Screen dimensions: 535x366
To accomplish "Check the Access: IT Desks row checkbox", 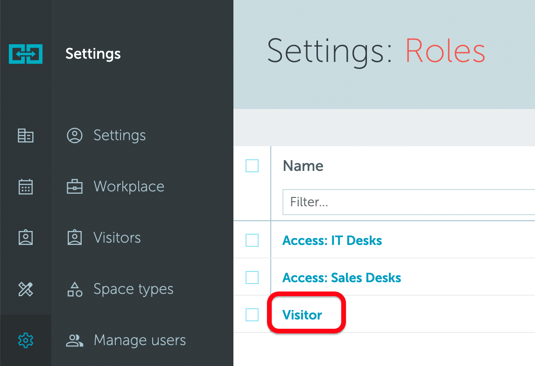I will click(252, 240).
